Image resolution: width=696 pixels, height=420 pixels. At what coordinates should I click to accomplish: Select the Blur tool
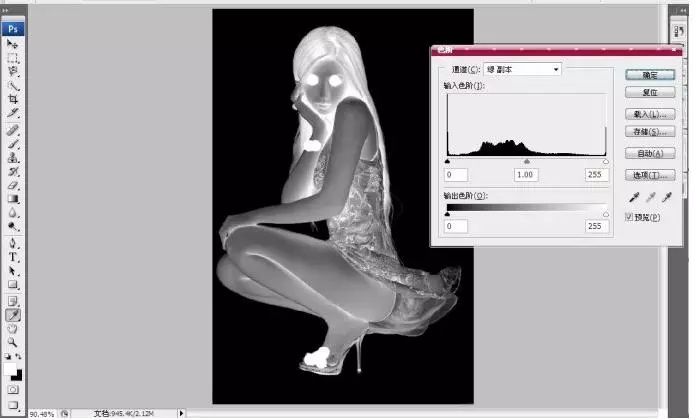click(12, 213)
